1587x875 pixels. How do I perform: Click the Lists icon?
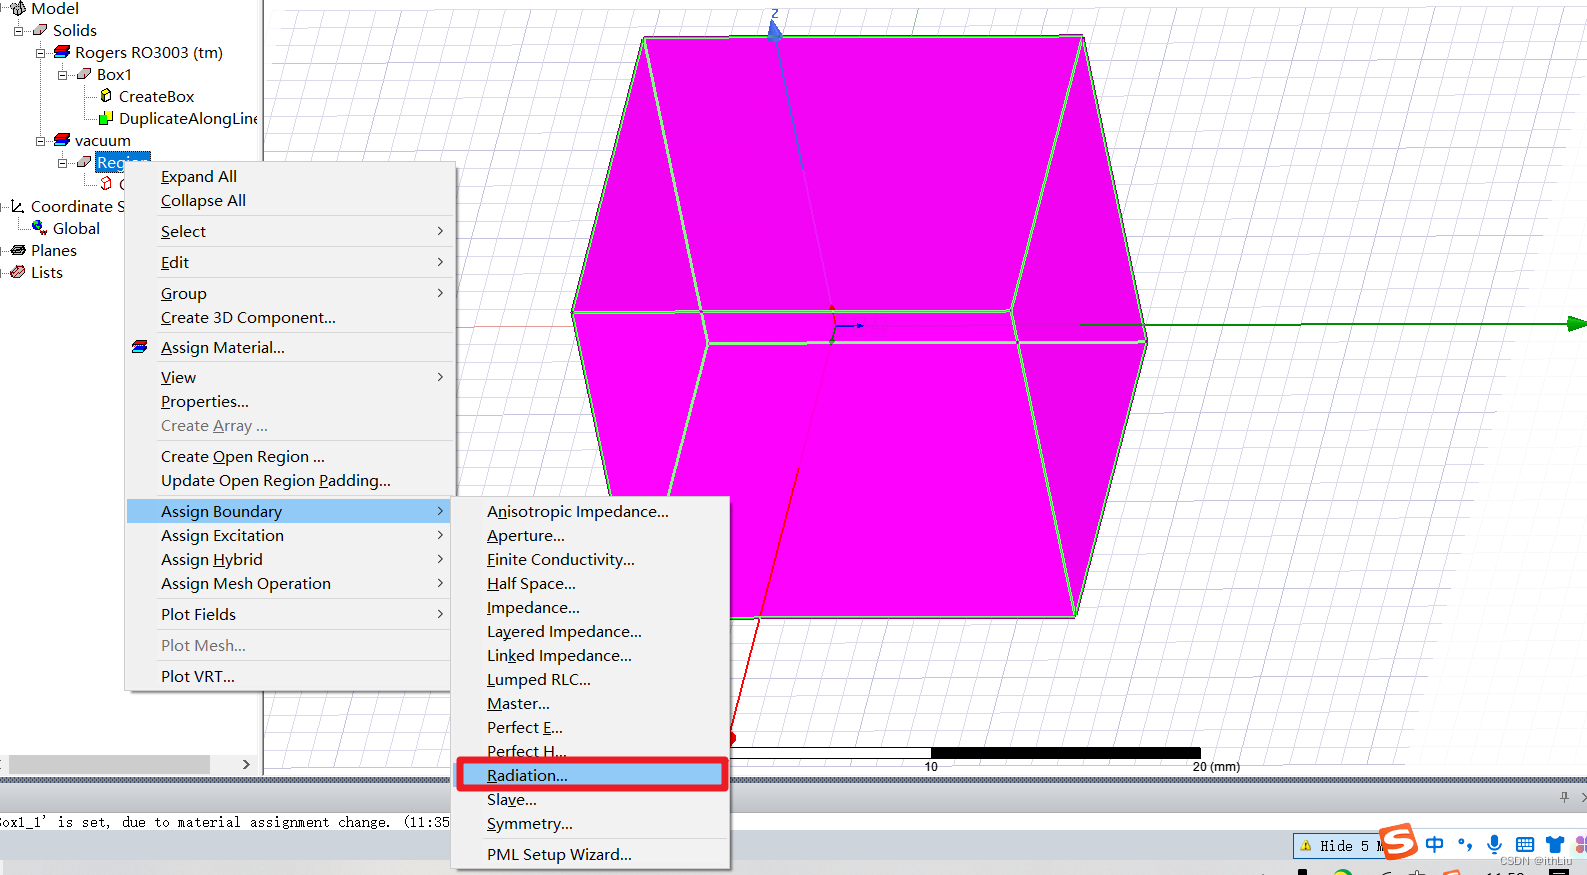tap(18, 272)
